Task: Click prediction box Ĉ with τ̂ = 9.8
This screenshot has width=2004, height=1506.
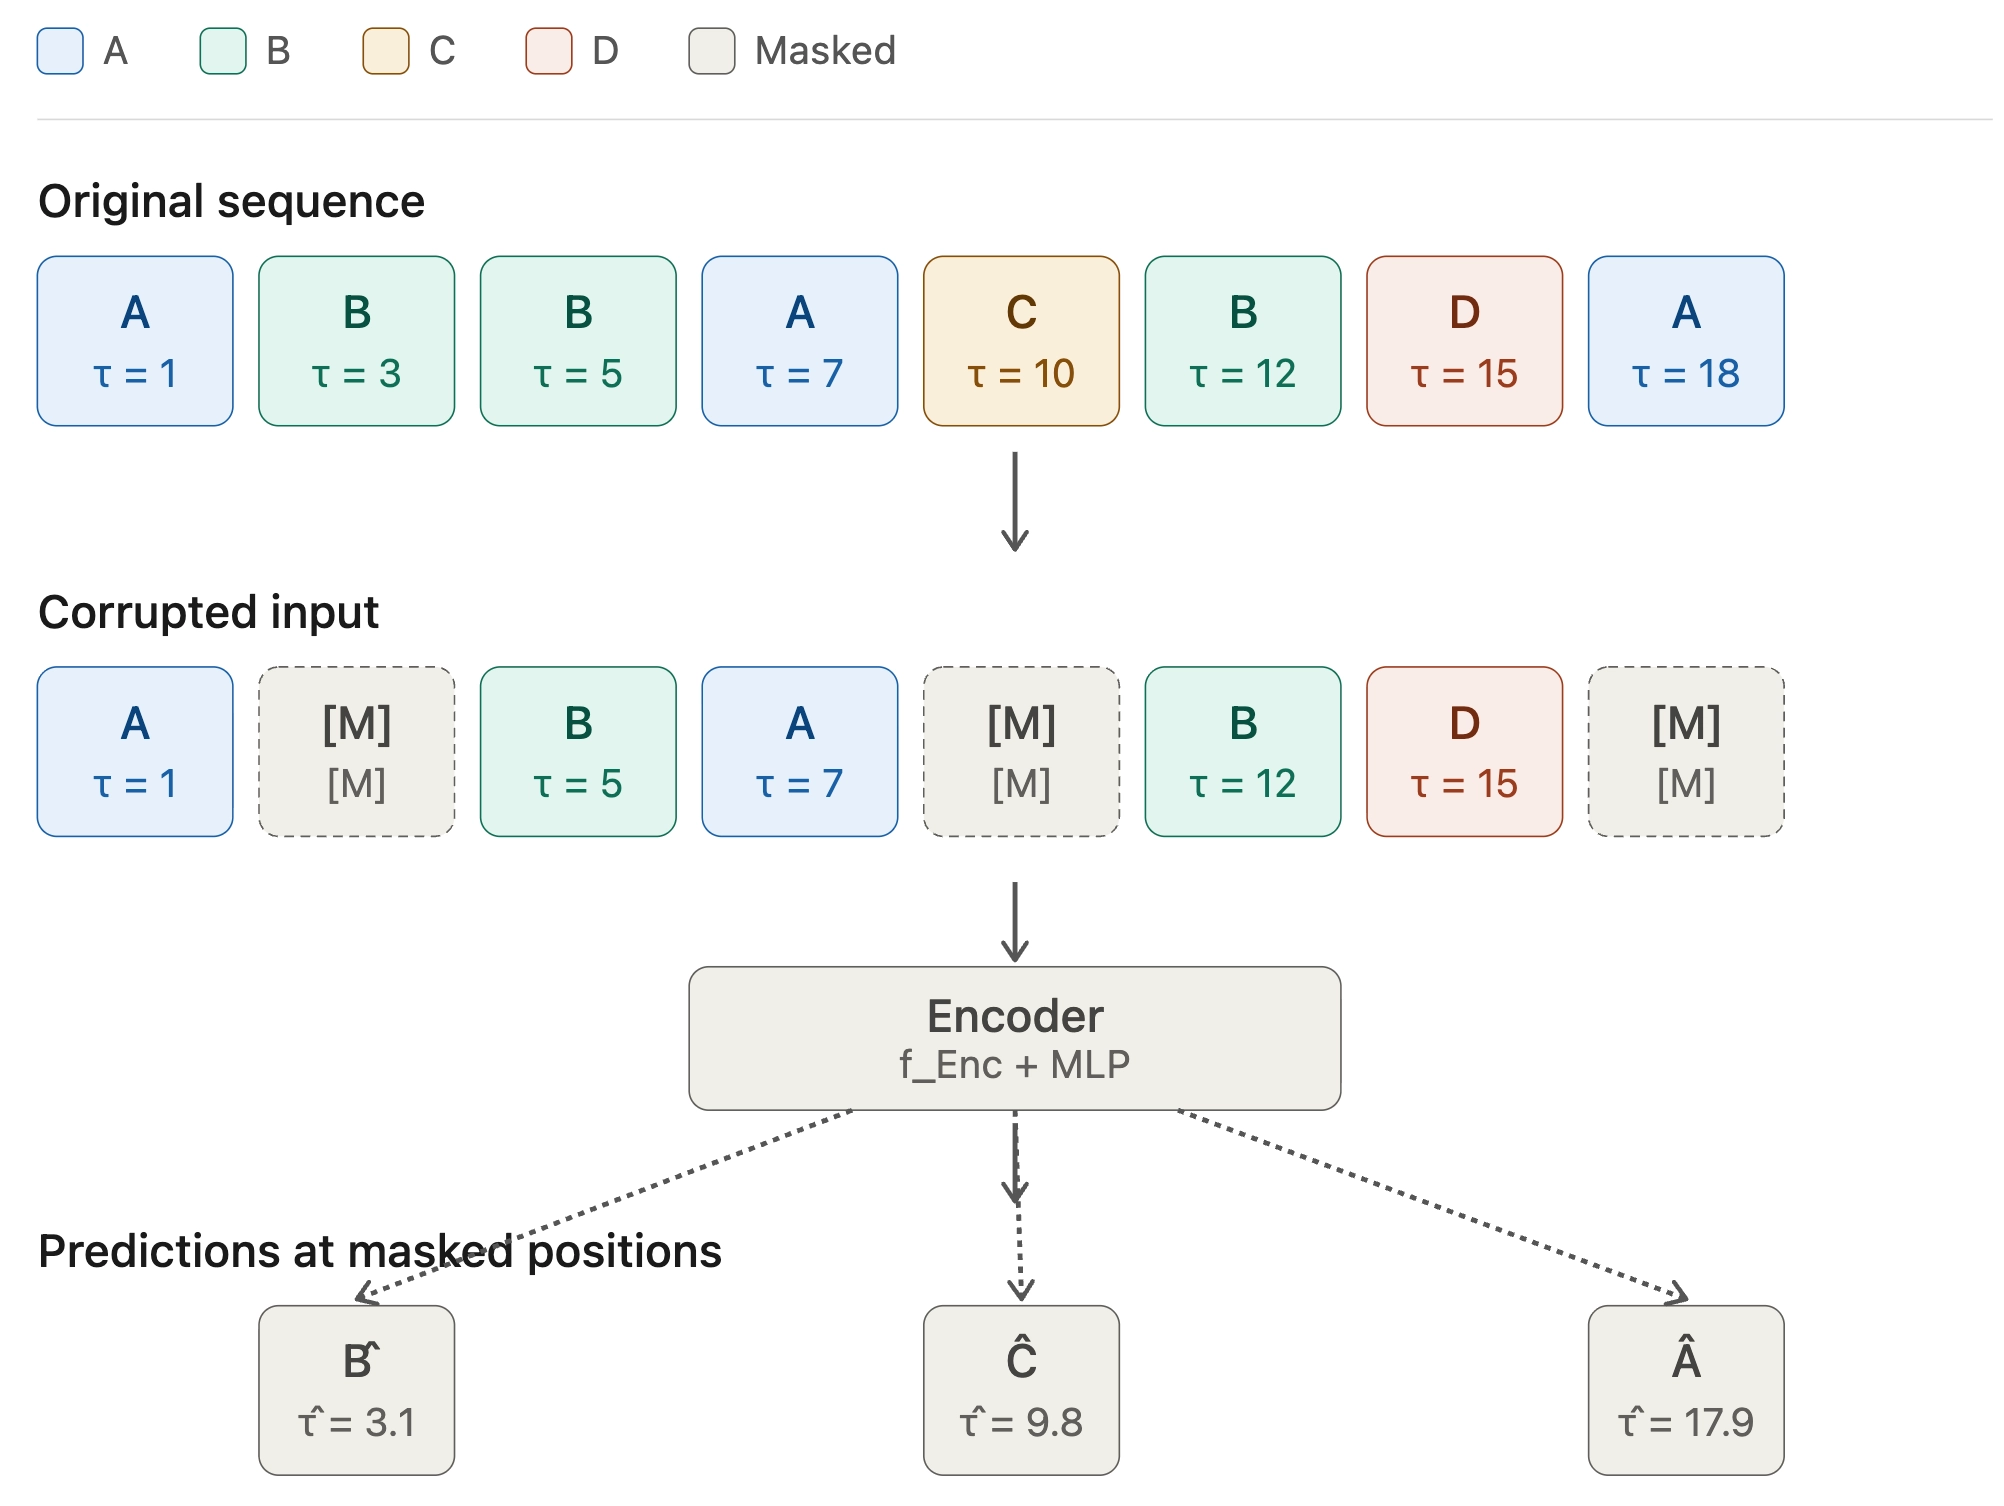Action: pyautogui.click(x=1021, y=1390)
